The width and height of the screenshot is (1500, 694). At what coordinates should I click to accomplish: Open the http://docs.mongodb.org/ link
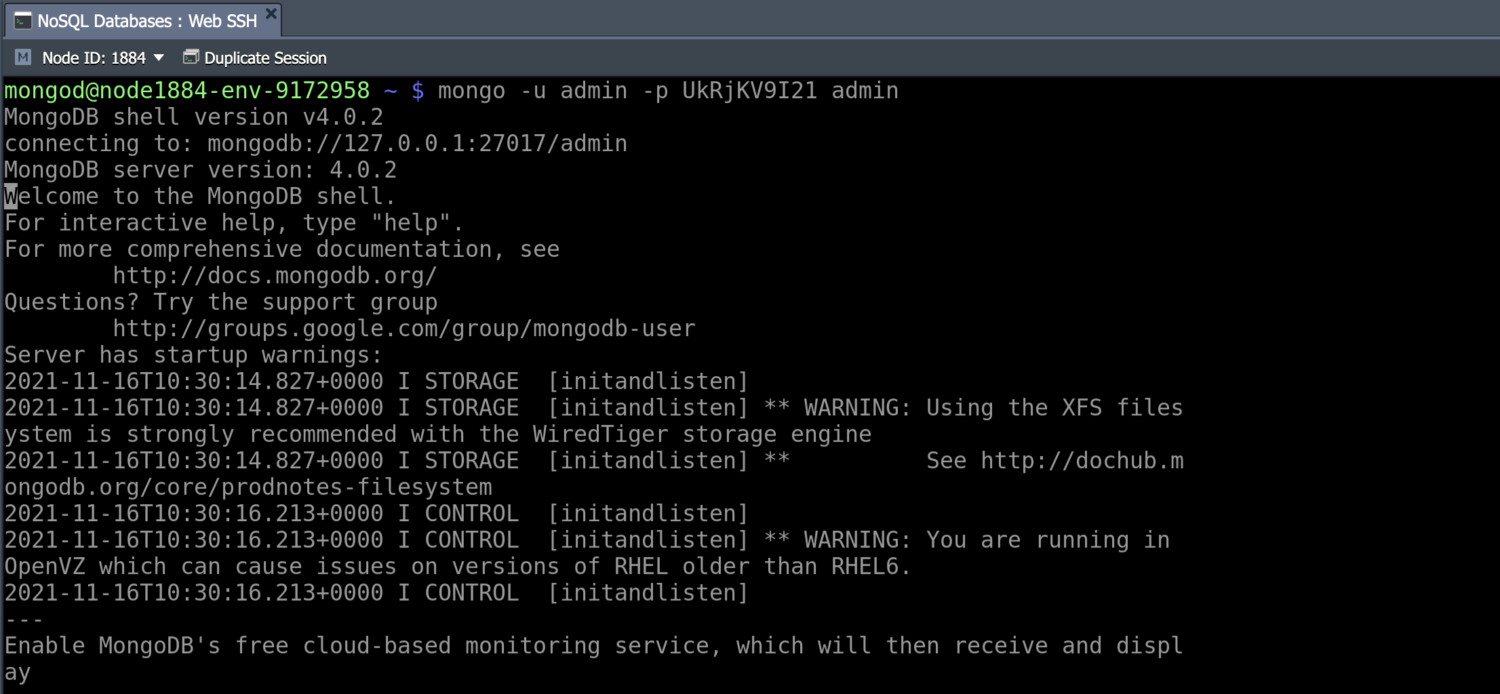point(275,275)
